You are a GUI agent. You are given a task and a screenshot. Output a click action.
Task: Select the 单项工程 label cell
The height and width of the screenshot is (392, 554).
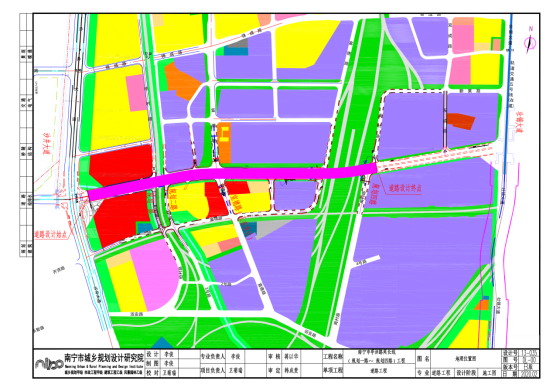(x=333, y=371)
